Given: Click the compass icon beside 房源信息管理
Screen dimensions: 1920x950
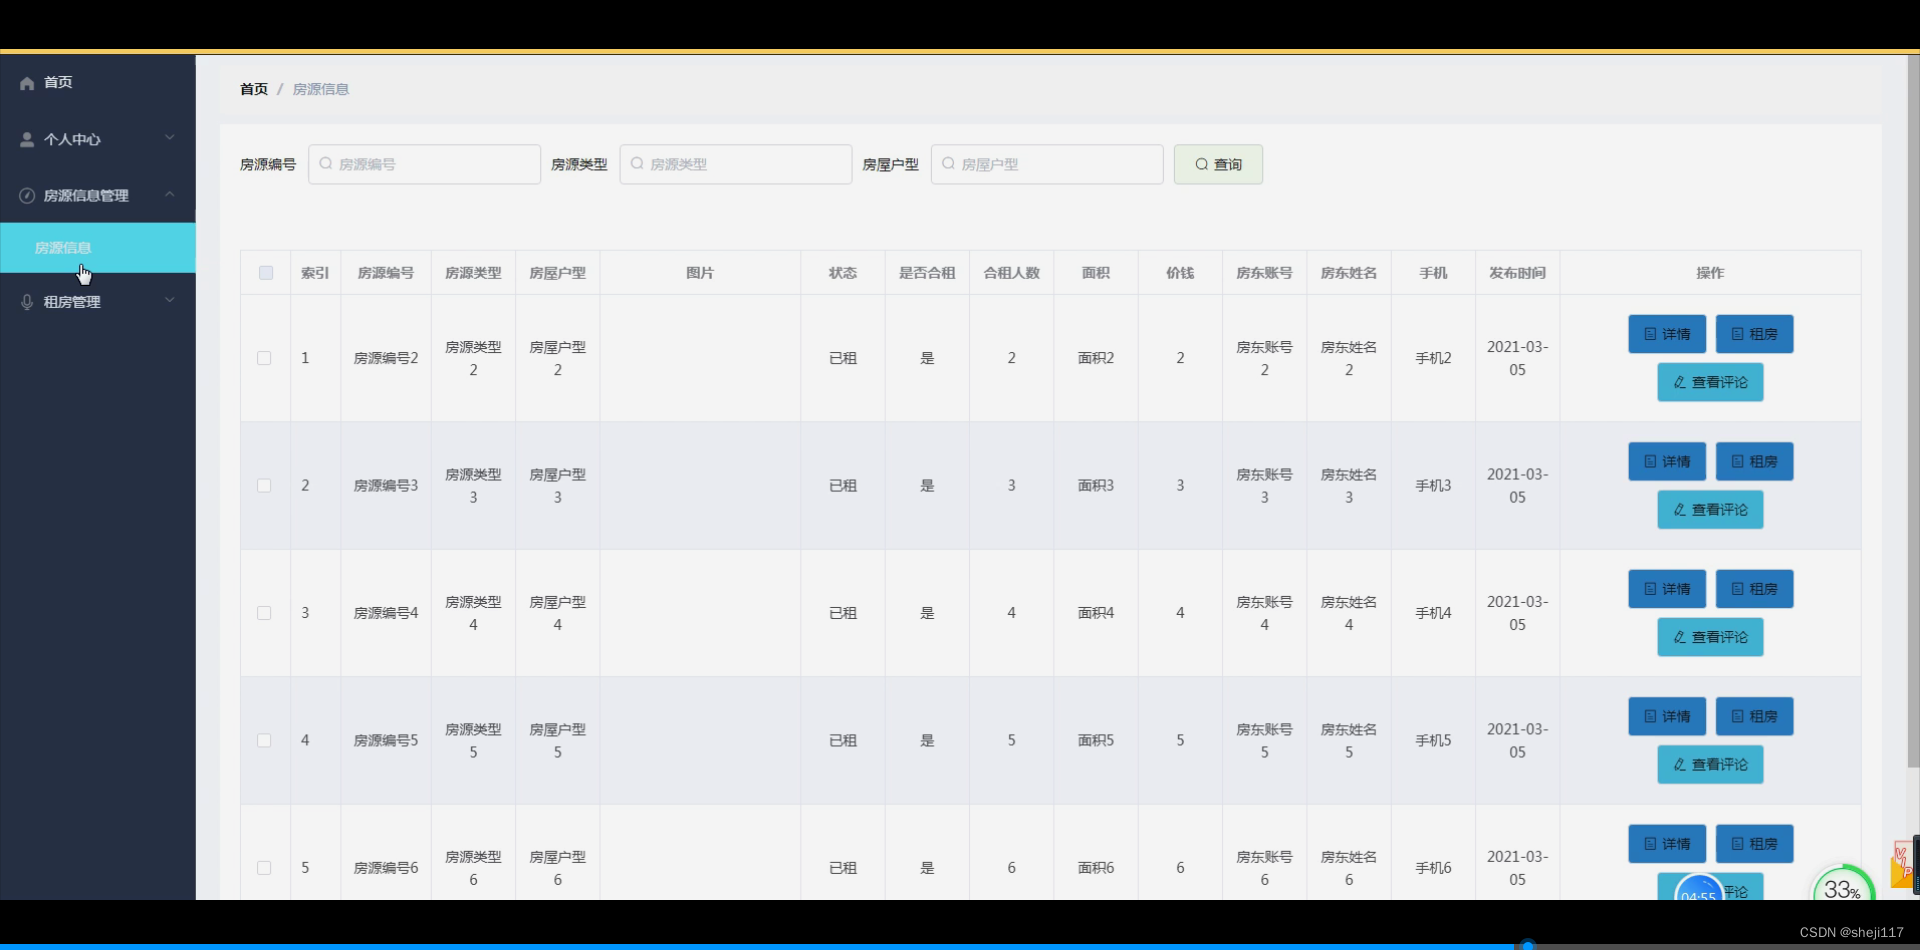Looking at the screenshot, I should click(x=27, y=196).
